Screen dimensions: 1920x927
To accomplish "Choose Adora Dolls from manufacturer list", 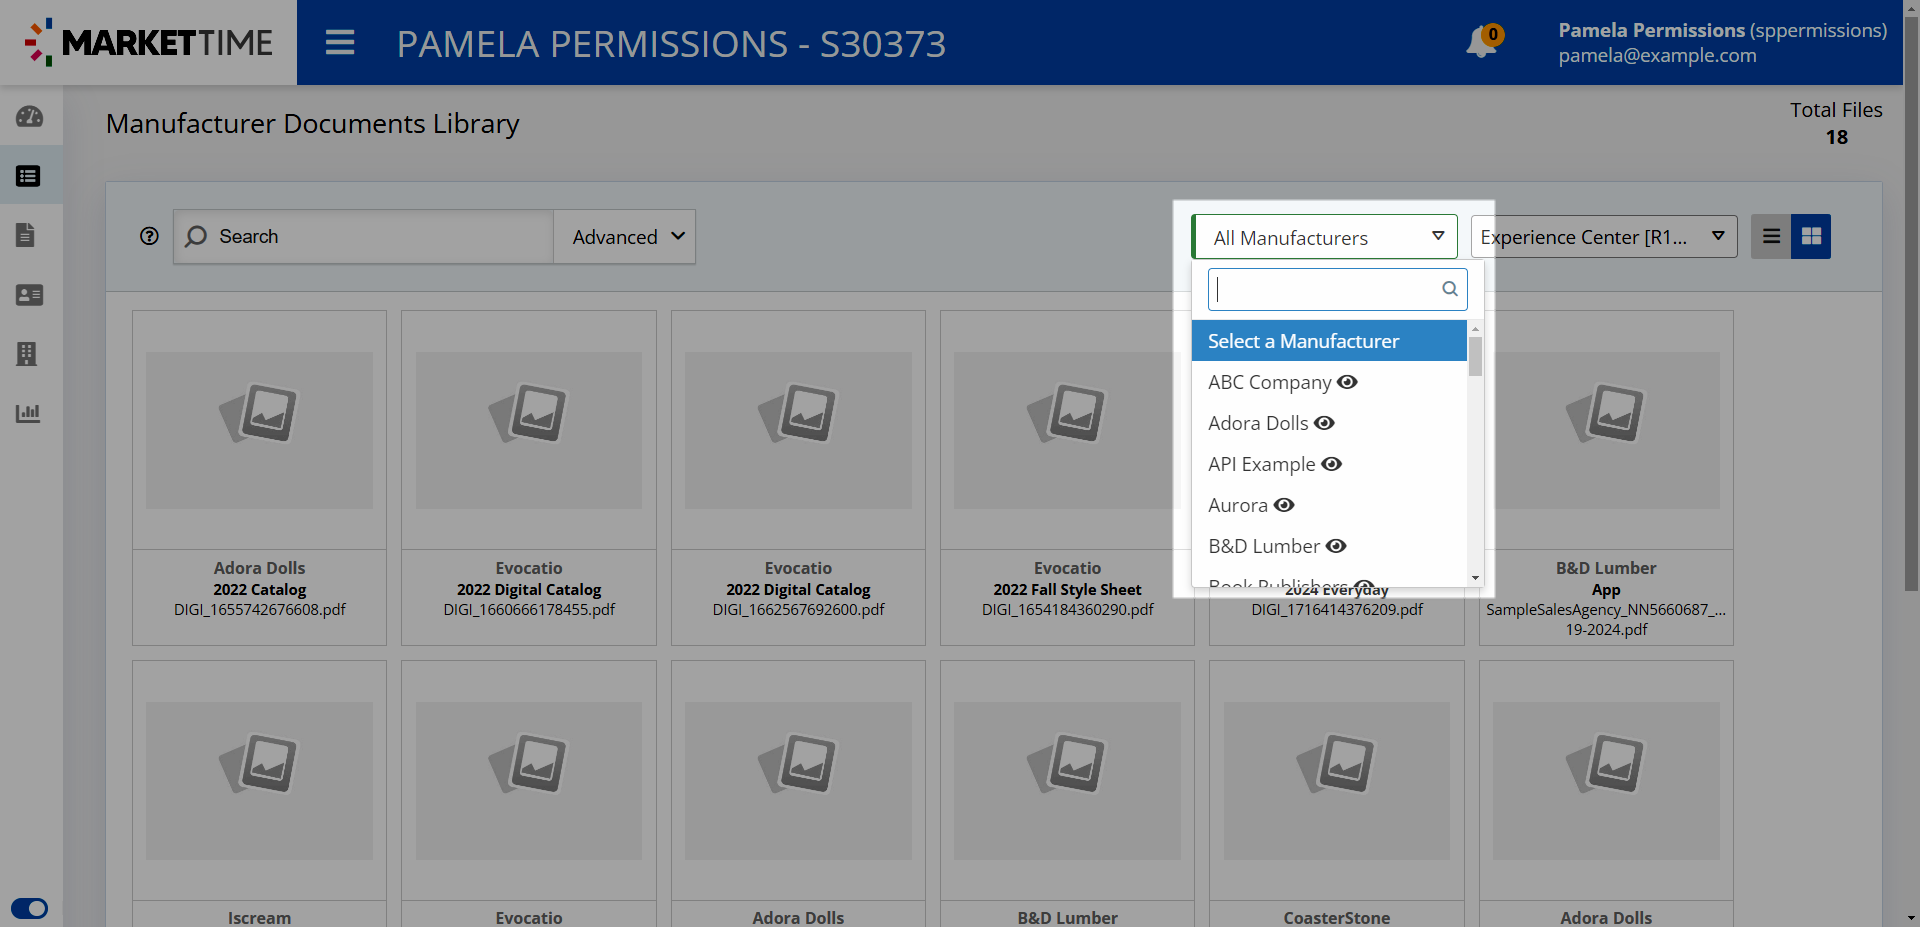I will [x=1258, y=423].
